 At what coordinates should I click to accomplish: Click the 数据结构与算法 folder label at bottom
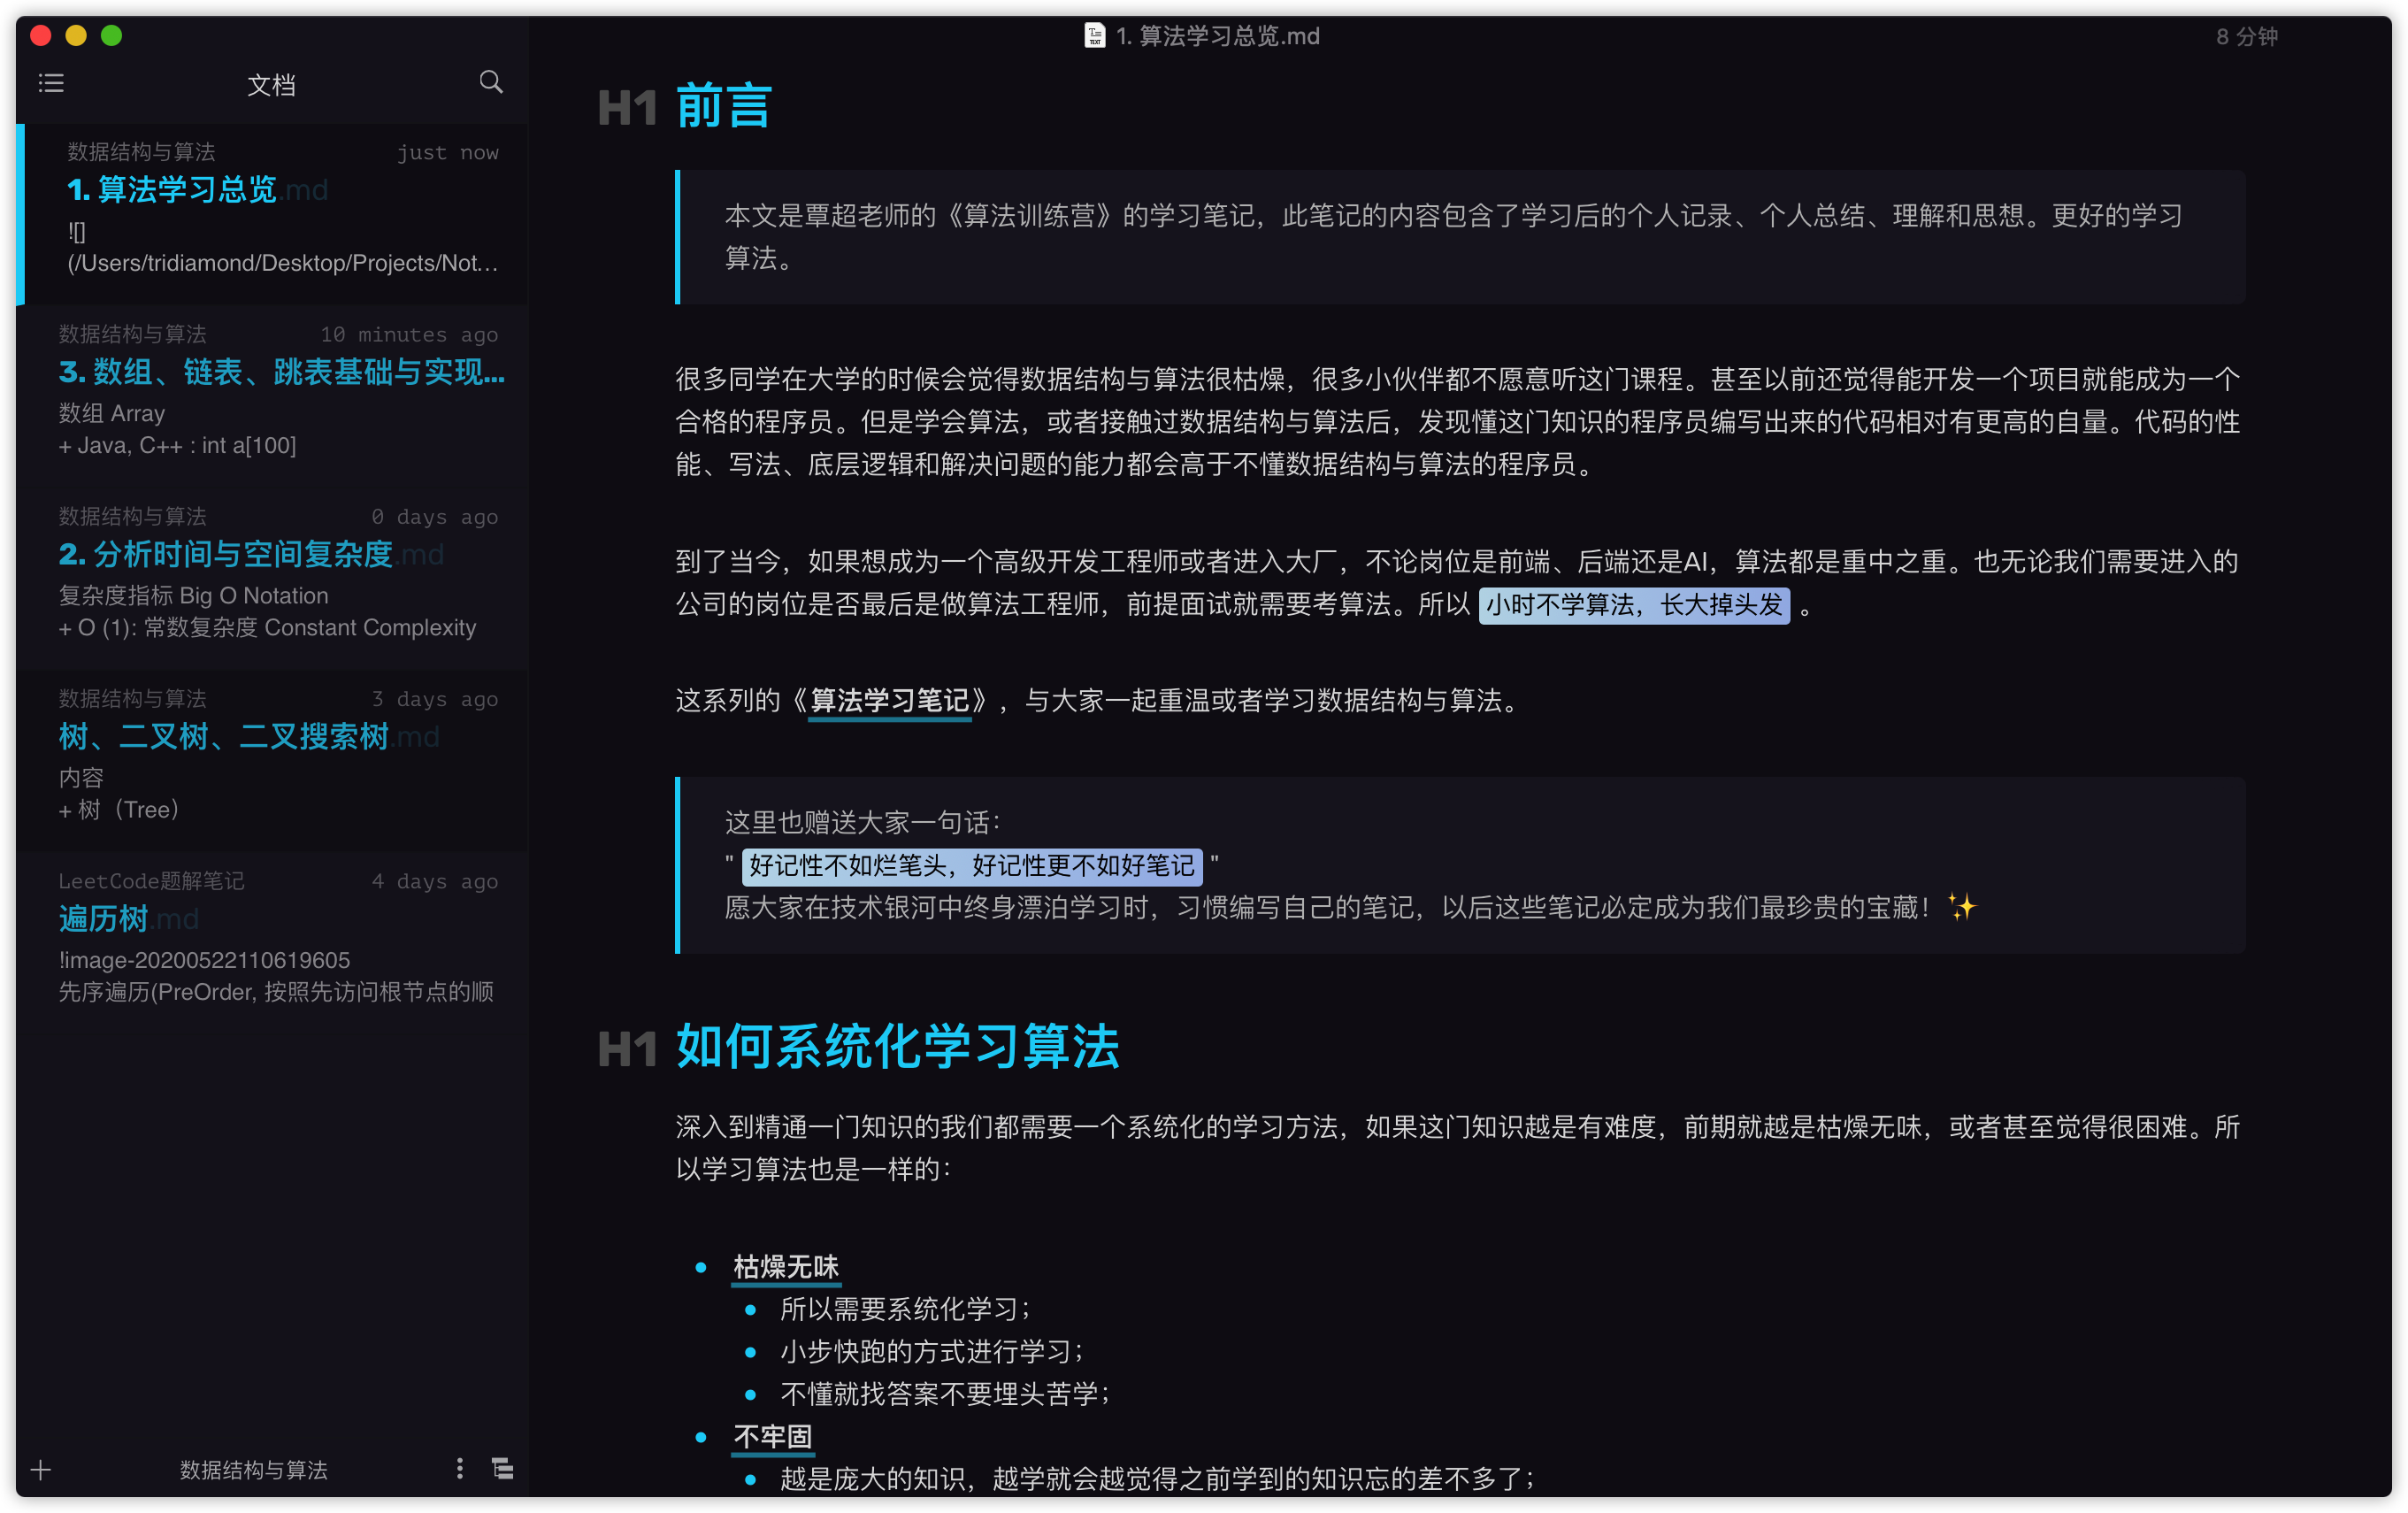coord(253,1469)
